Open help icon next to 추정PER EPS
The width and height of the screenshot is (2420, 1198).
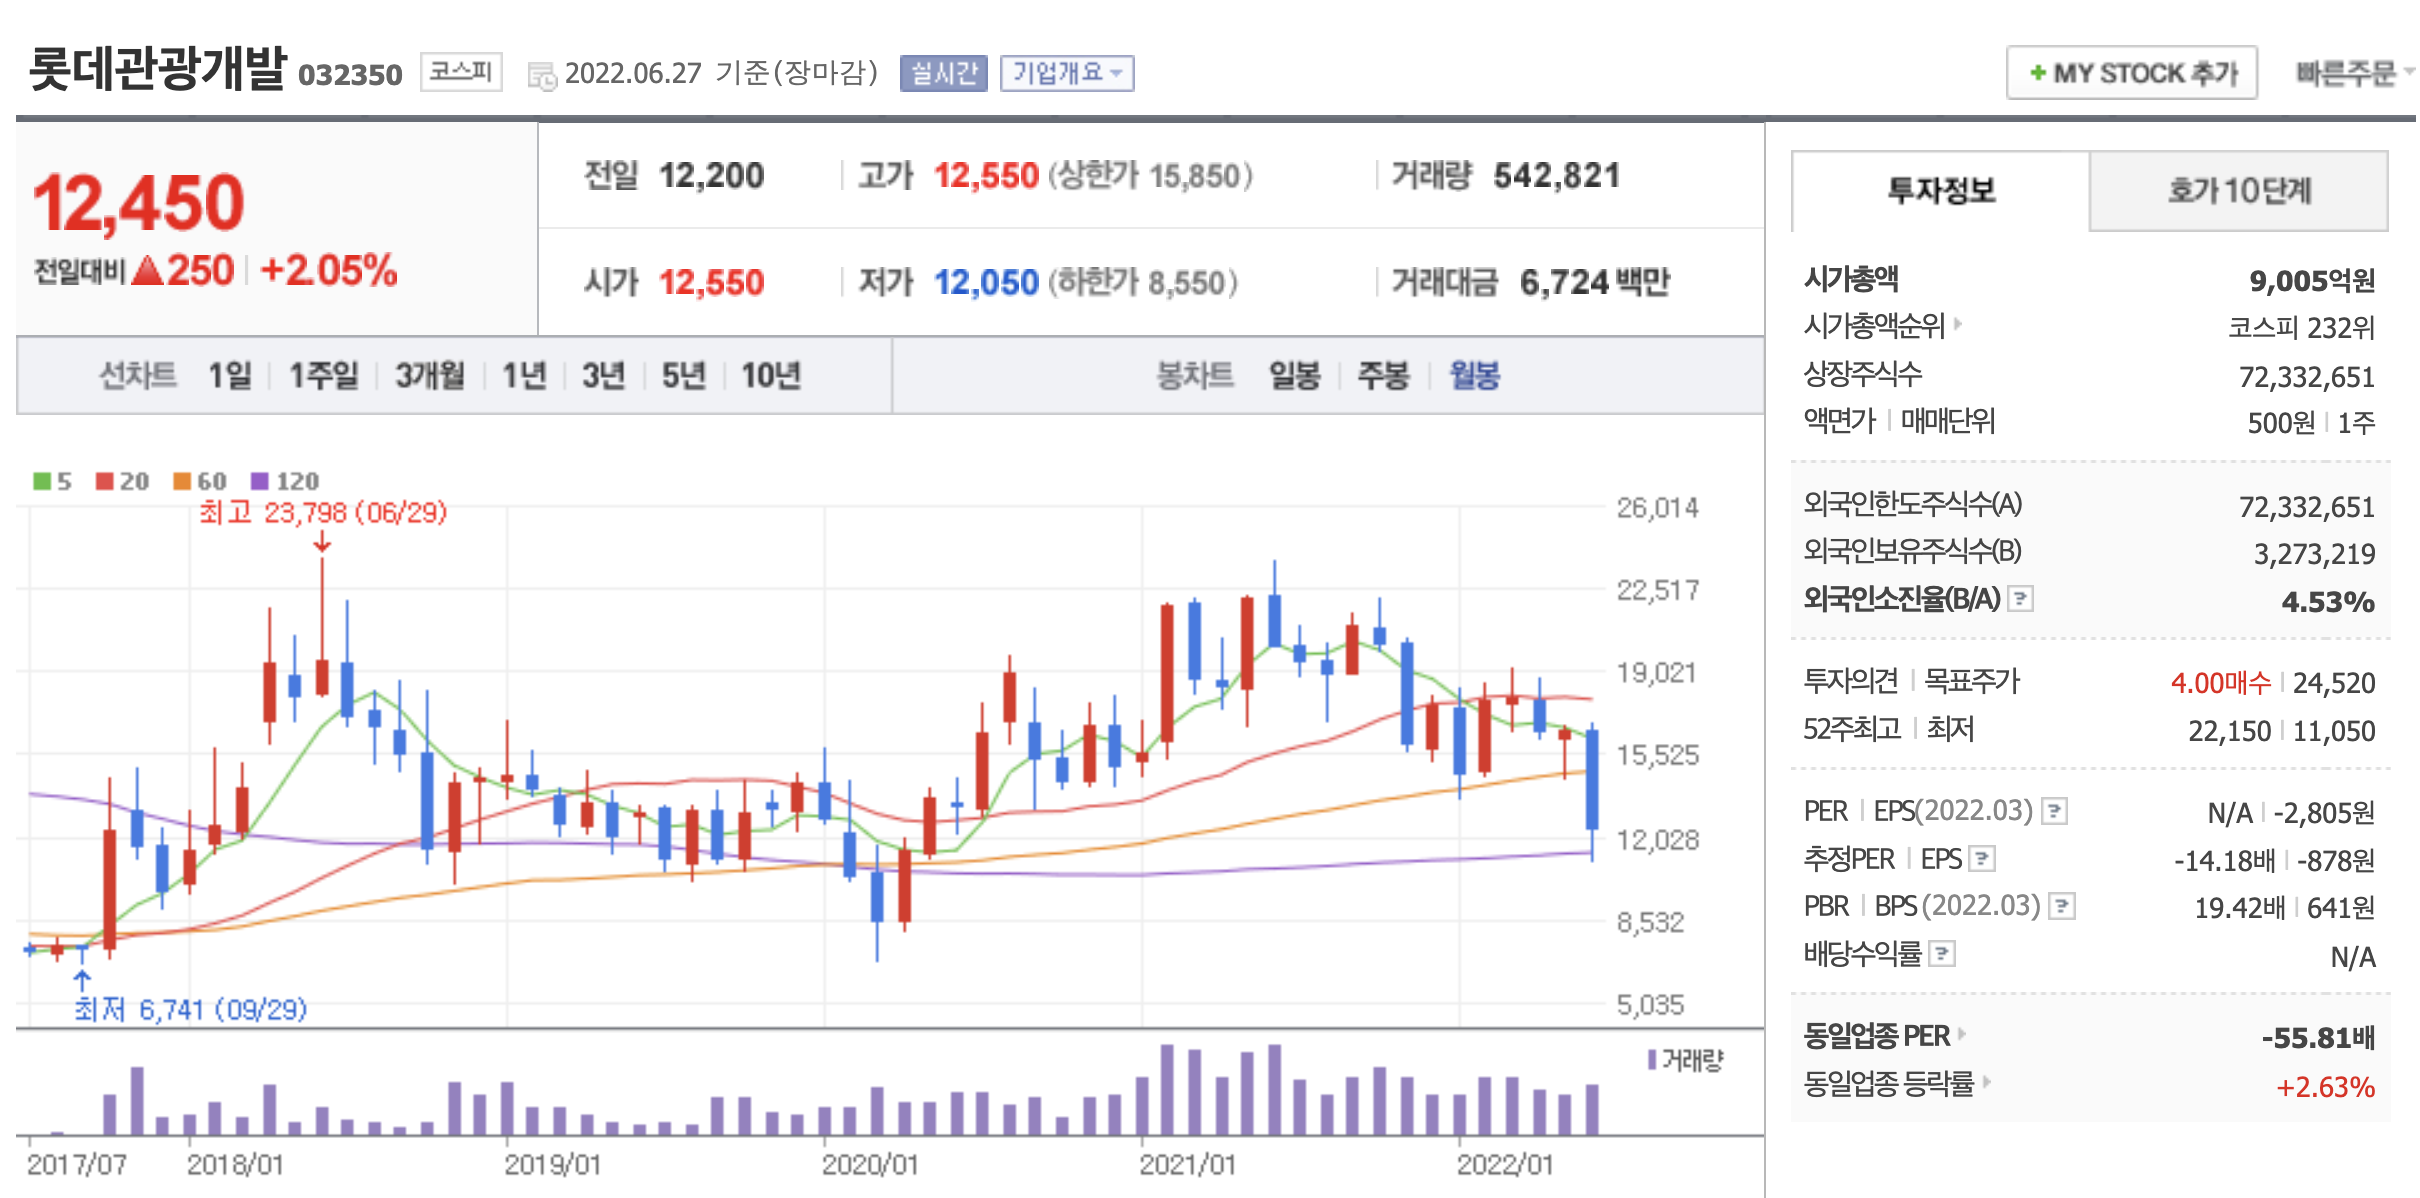click(1983, 859)
